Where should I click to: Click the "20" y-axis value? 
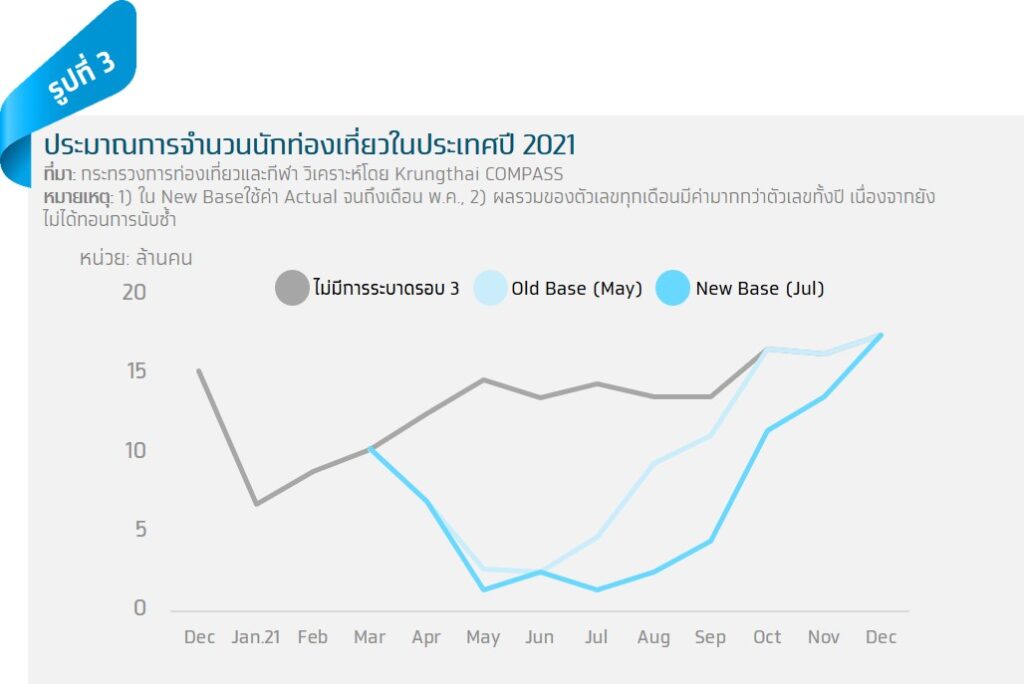coord(134,292)
